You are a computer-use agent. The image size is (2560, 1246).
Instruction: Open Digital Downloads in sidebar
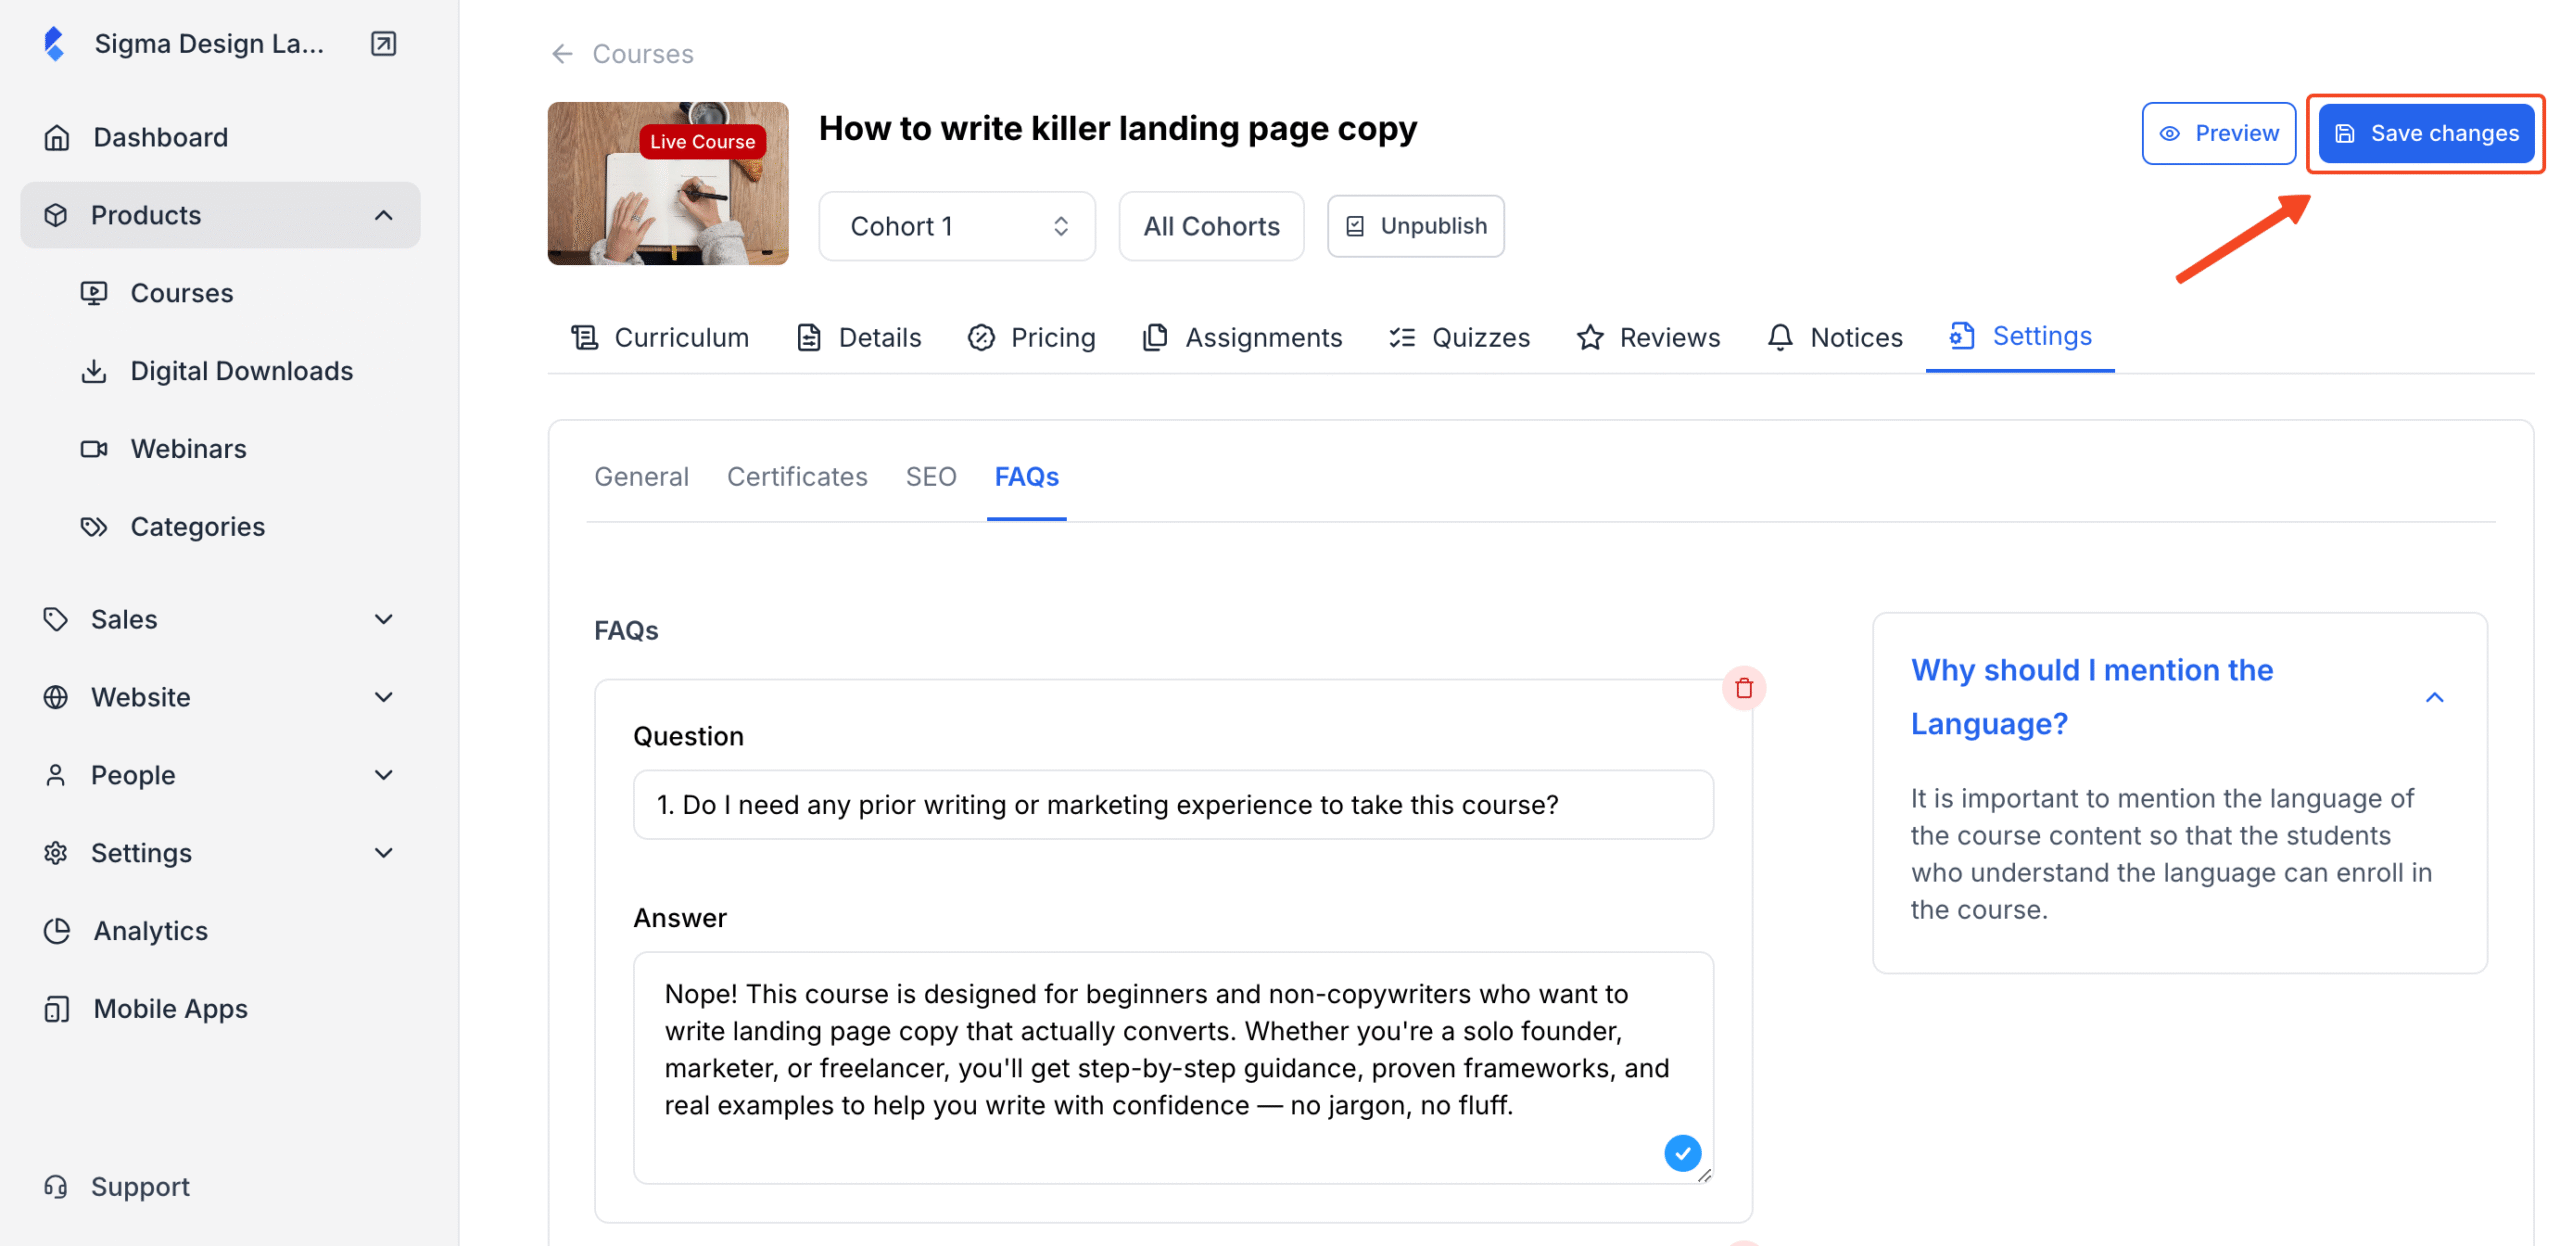click(241, 371)
